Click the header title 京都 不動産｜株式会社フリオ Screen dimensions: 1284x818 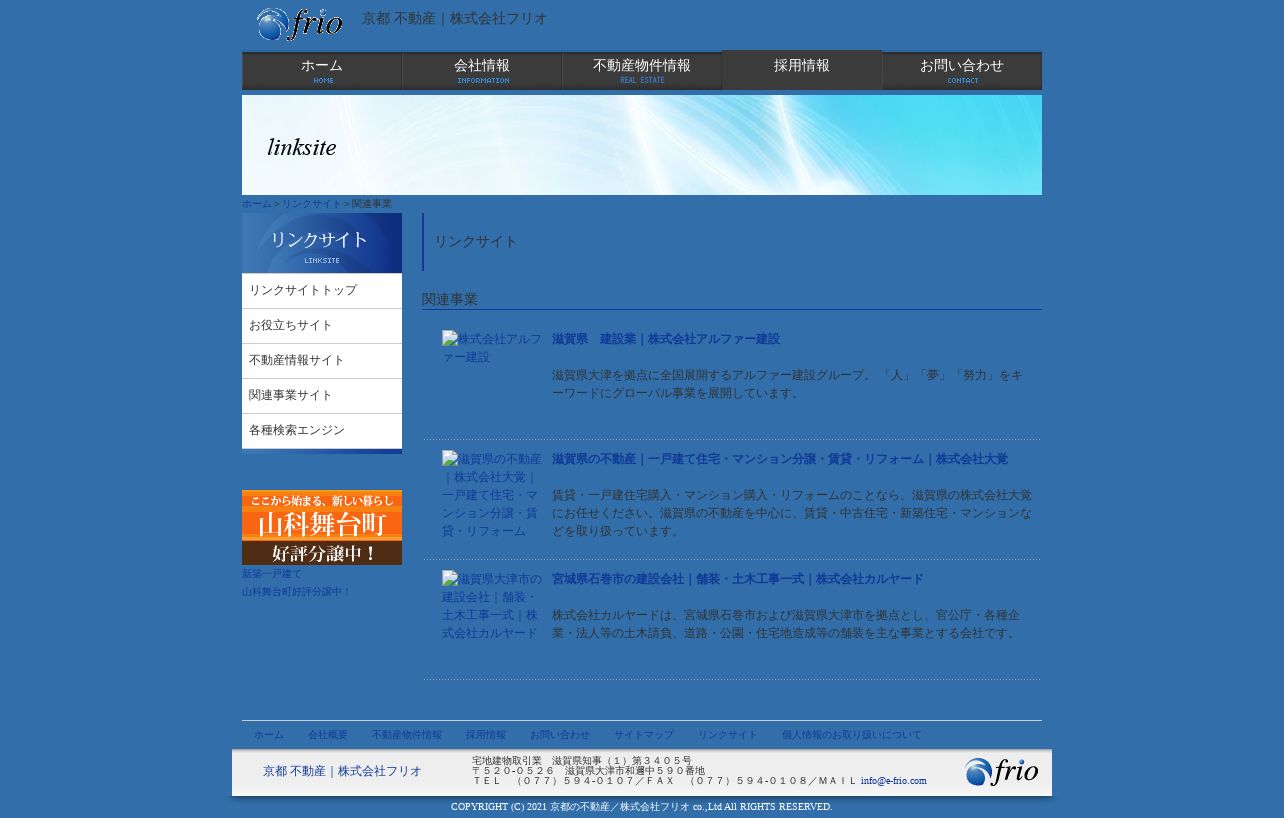455,19
